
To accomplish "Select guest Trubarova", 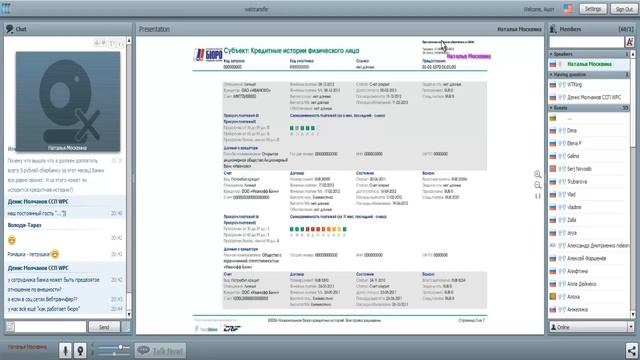I will 589,182.
